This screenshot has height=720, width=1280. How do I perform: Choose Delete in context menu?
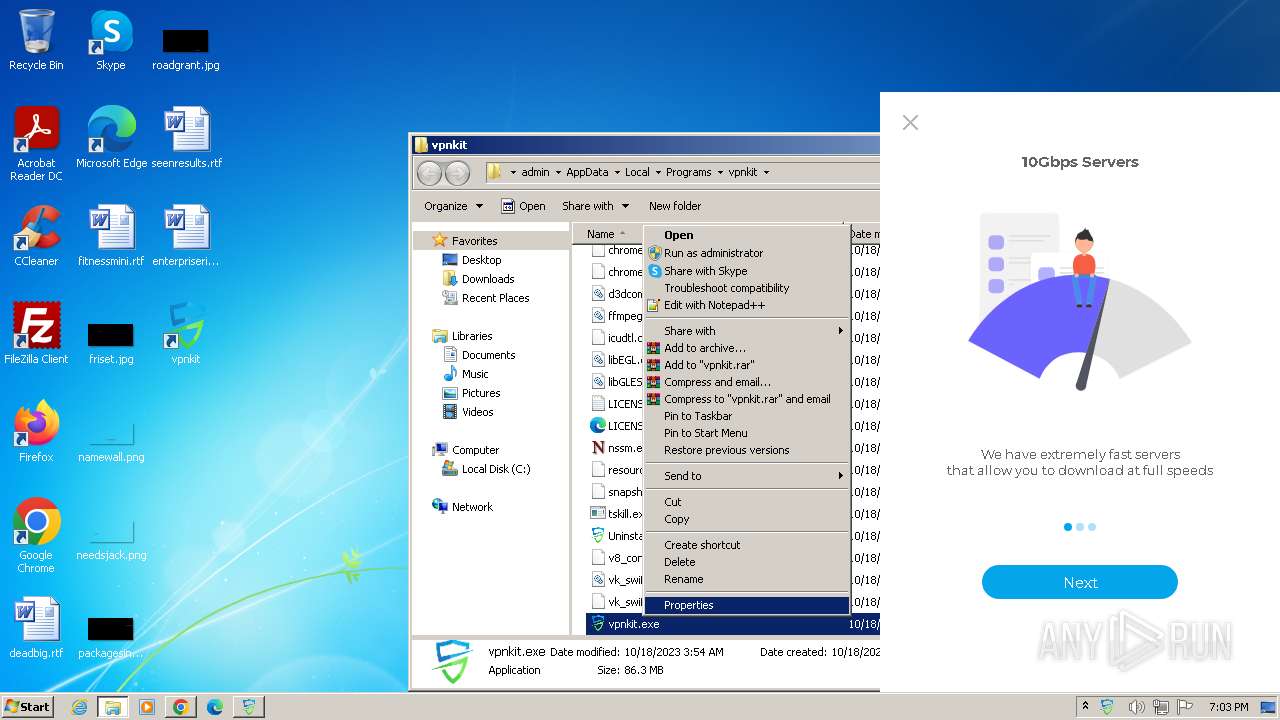tap(747, 562)
